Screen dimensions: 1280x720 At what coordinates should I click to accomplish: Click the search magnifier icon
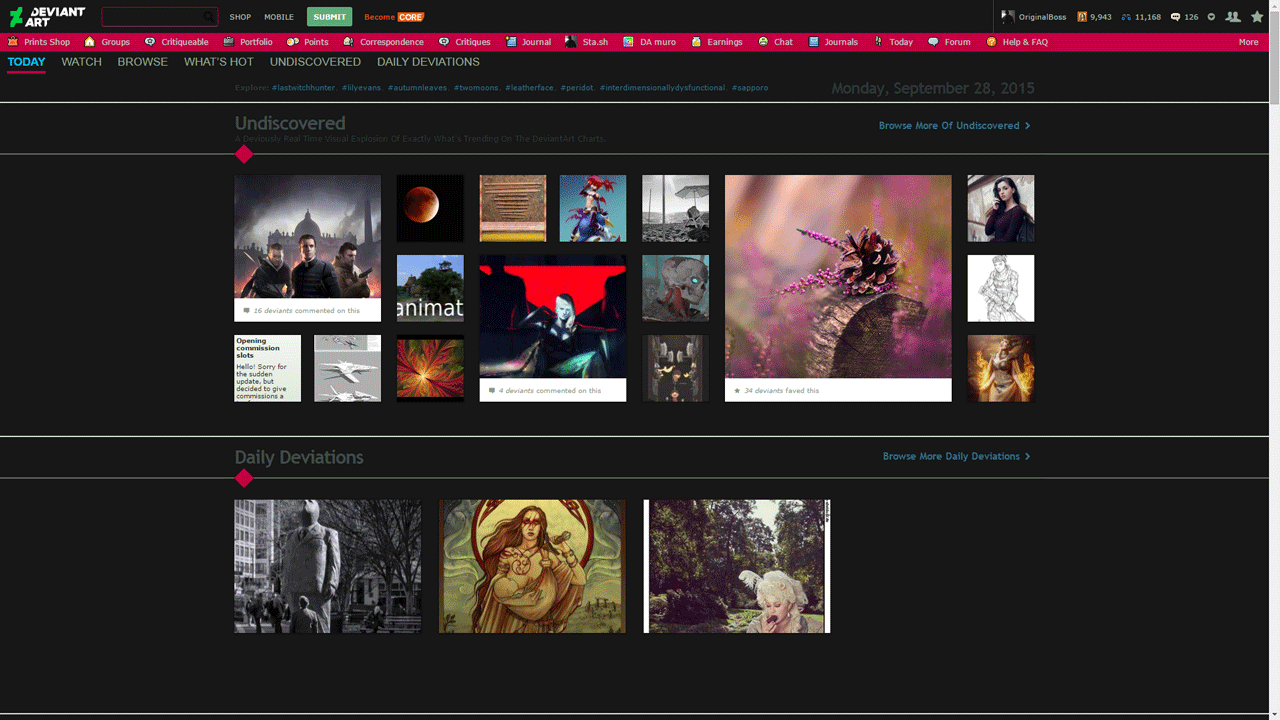(208, 17)
